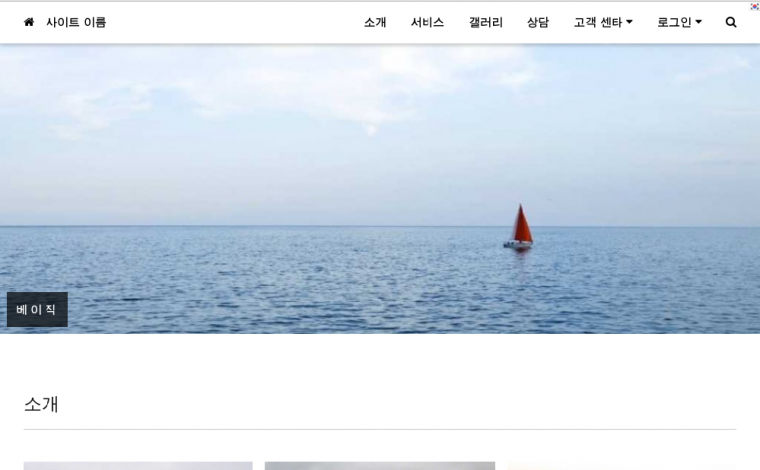Open the 갤러리 navigation item
Screen dimensions: 760x470
click(486, 22)
